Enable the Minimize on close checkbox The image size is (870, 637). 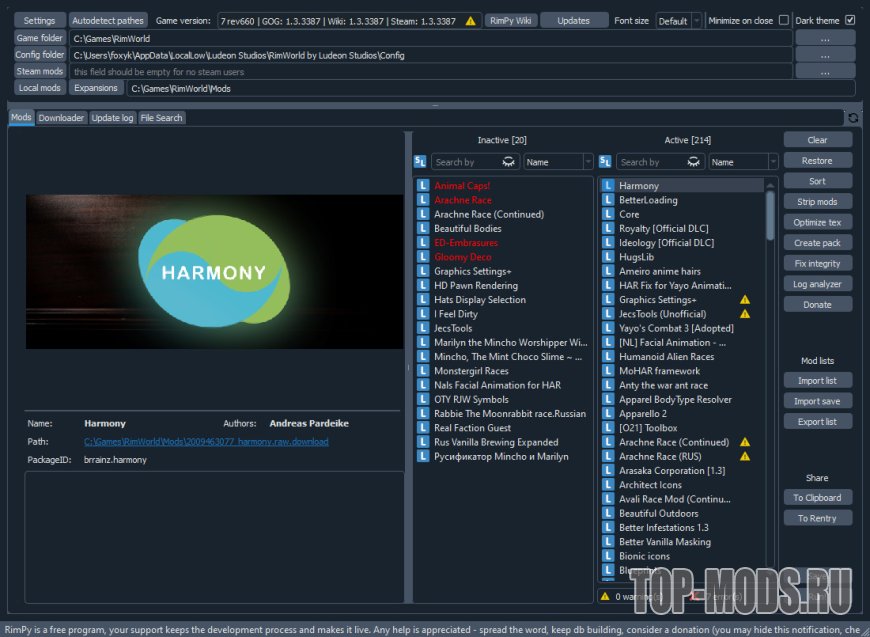click(x=783, y=20)
